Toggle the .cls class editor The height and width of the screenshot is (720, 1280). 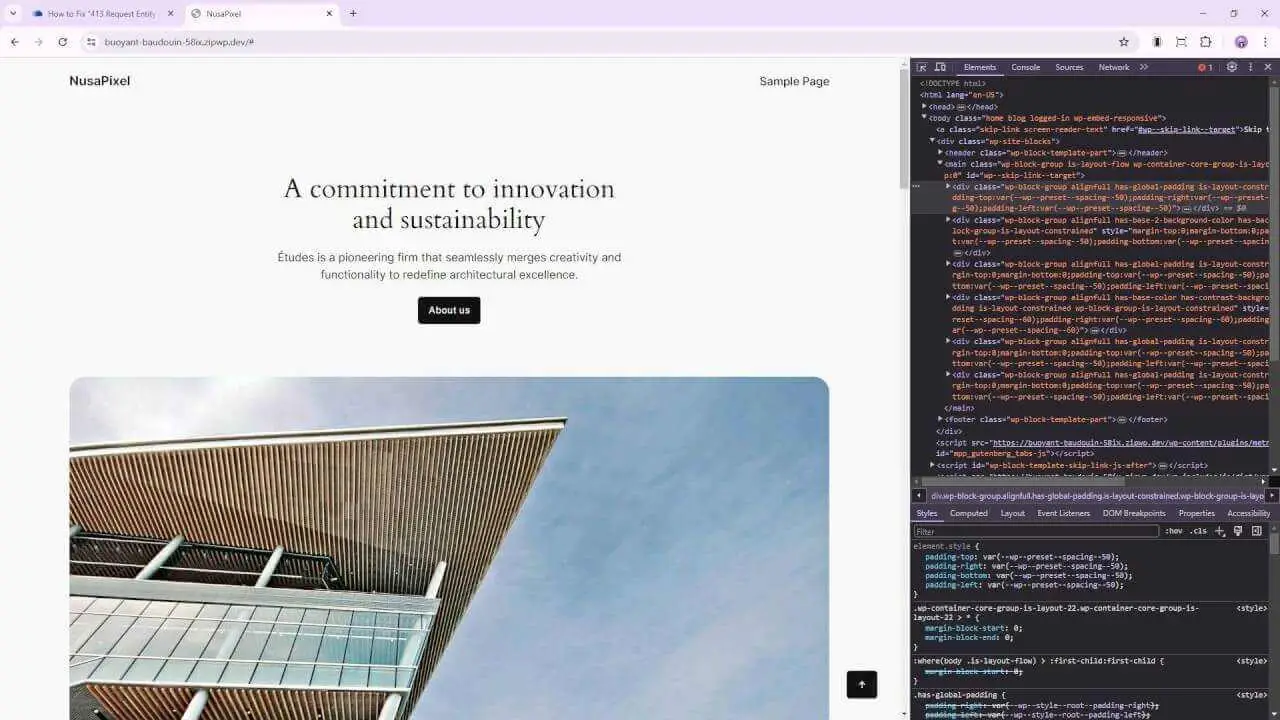pyautogui.click(x=1198, y=531)
